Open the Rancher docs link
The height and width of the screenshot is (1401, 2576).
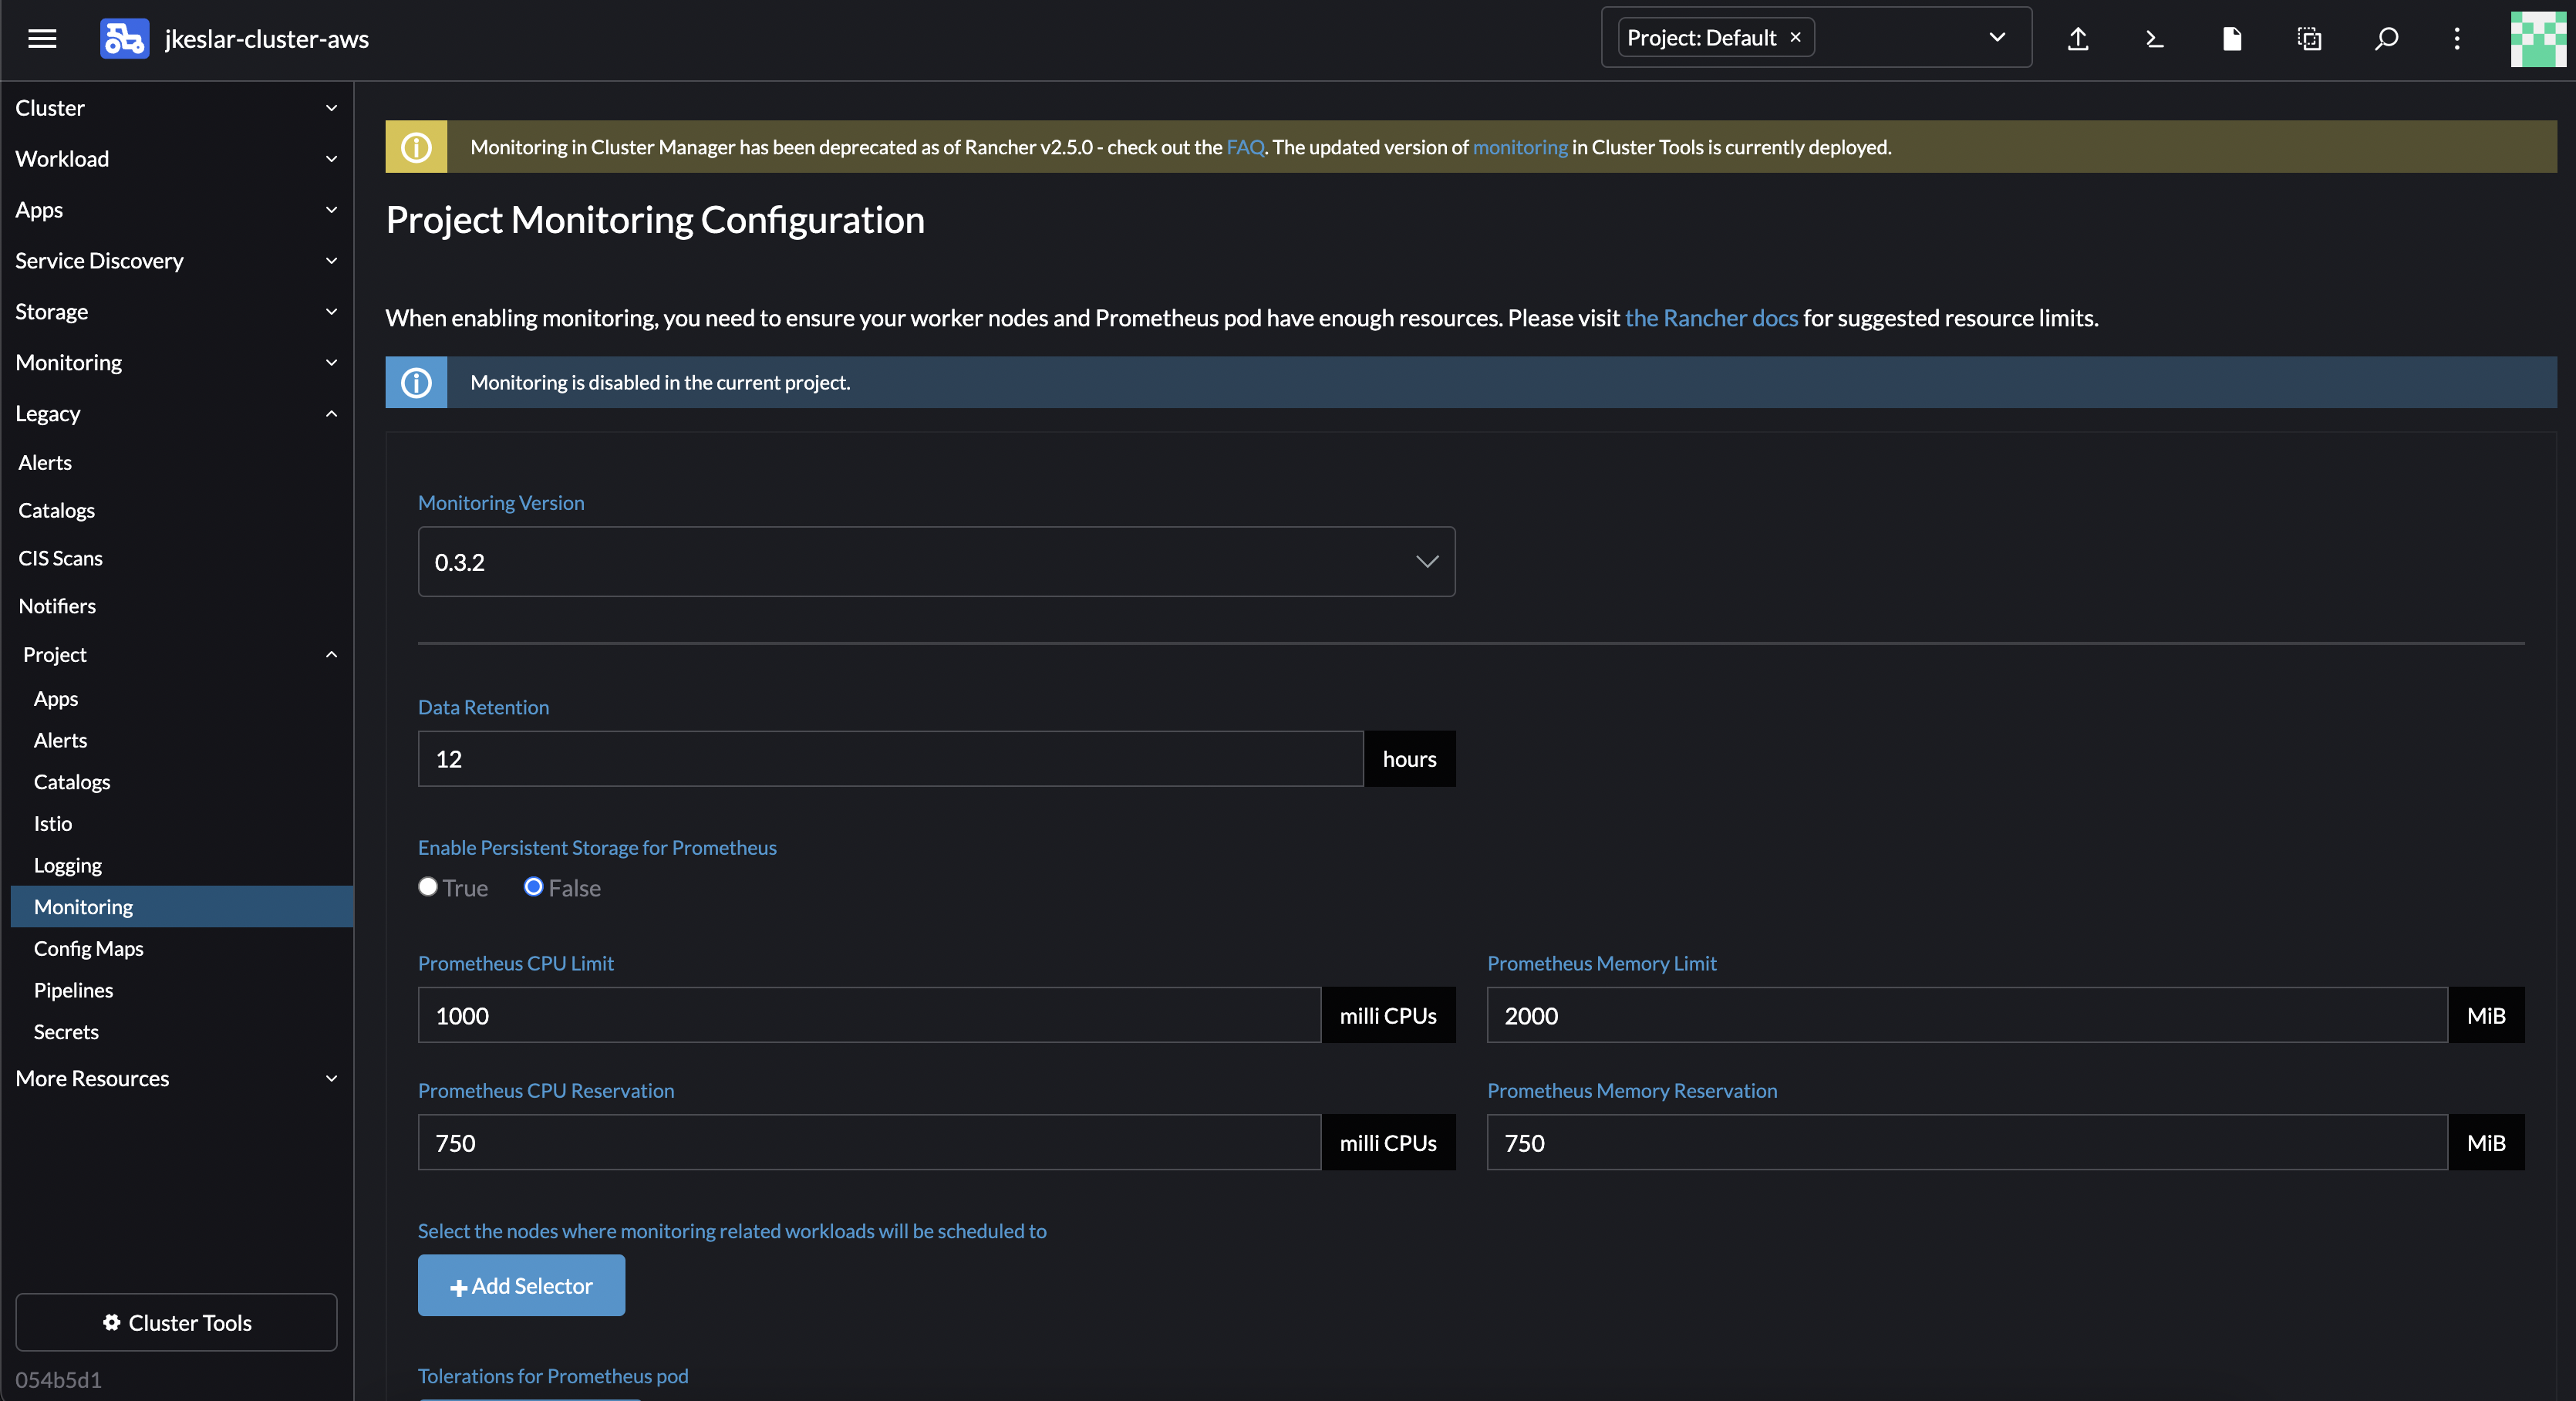[1711, 318]
